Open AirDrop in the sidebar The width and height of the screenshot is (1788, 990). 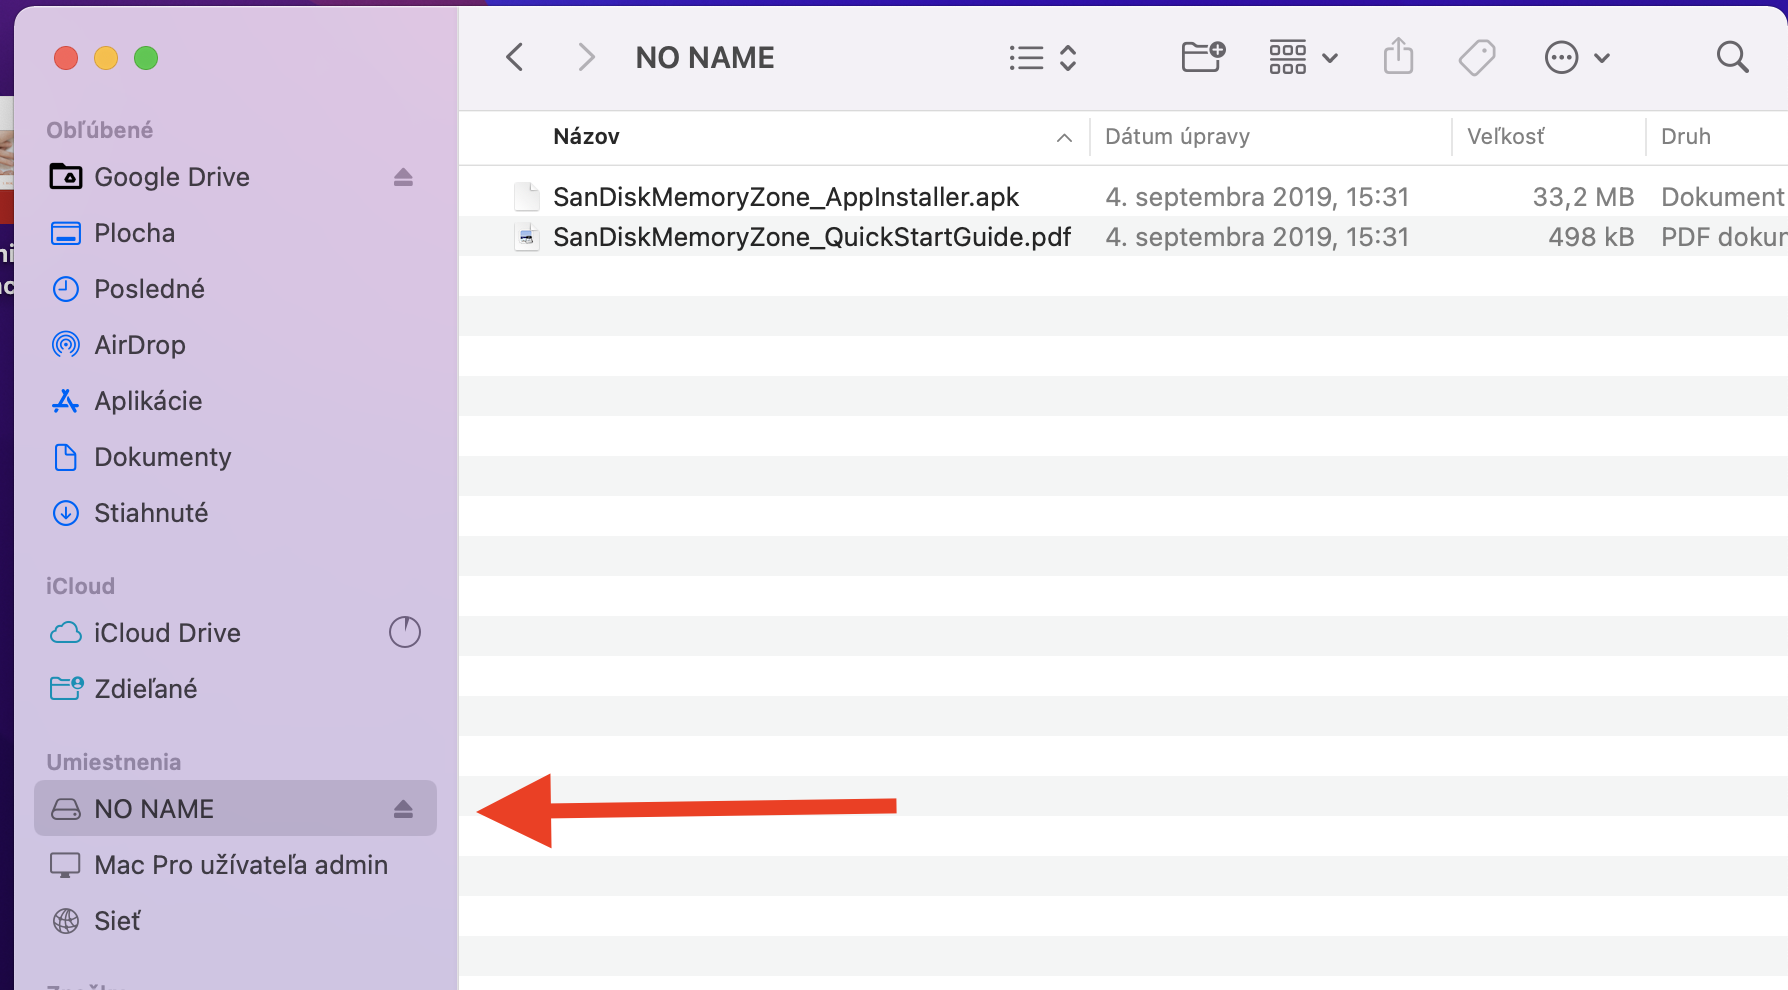click(139, 345)
